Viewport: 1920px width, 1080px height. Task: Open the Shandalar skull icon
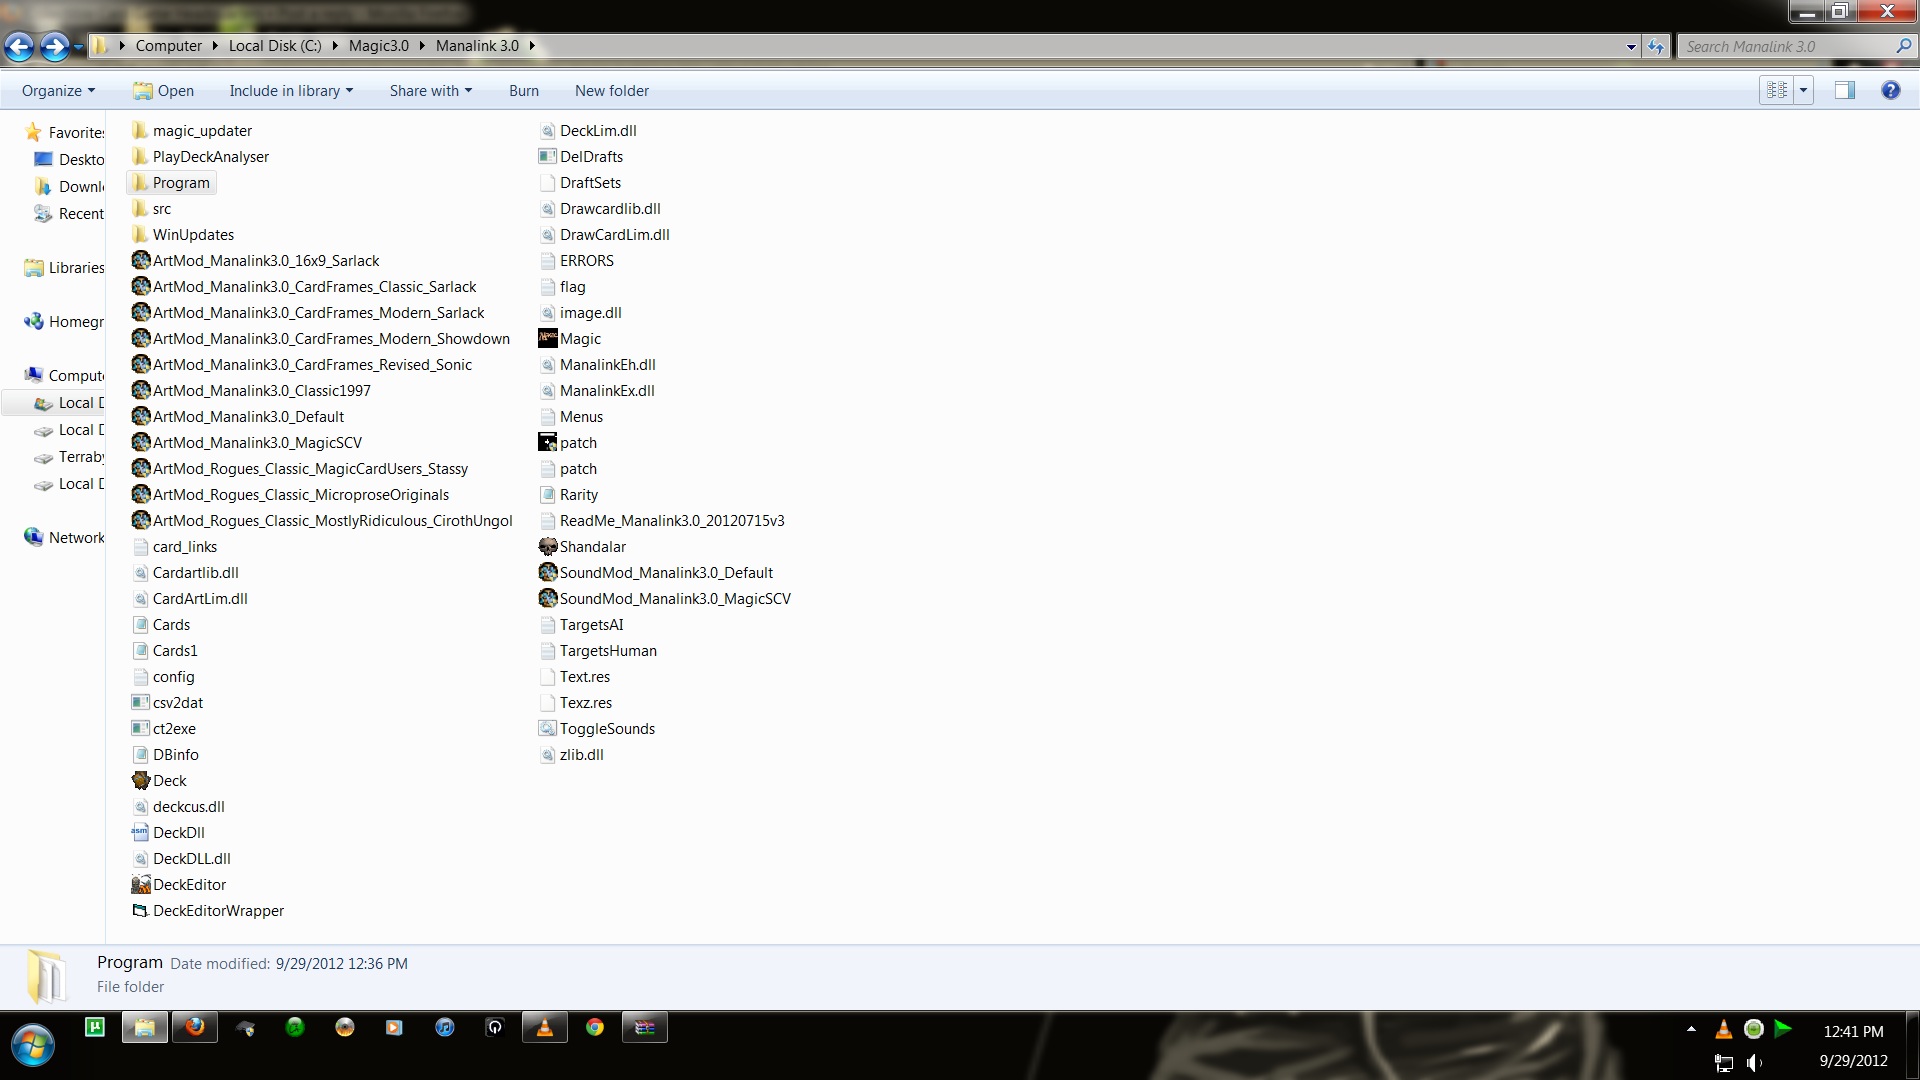(548, 546)
